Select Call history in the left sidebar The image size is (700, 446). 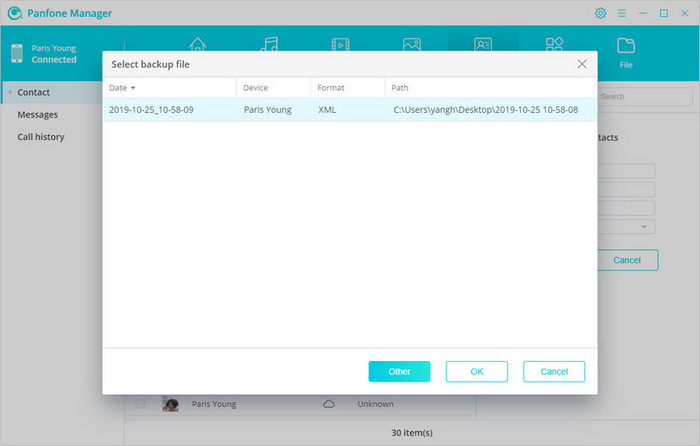(41, 137)
